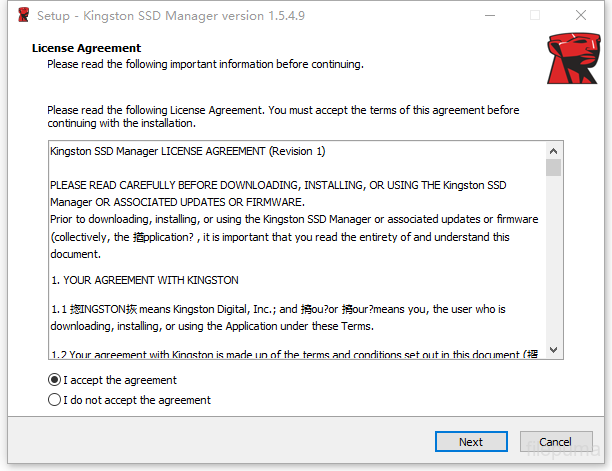Viewport: 612px width, 471px height.
Task: Click the "1. YOUR AGREEMENT WITH KINGSTON" heading
Action: (x=144, y=280)
